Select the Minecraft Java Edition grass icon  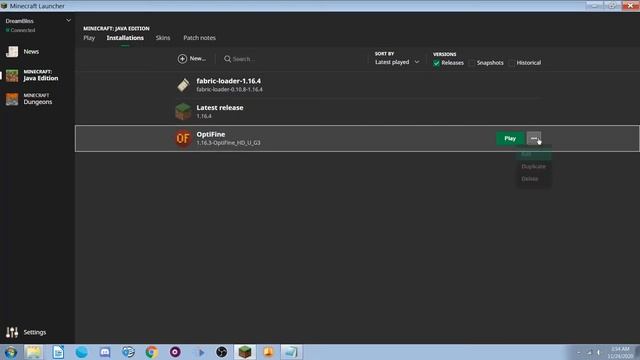point(12,75)
